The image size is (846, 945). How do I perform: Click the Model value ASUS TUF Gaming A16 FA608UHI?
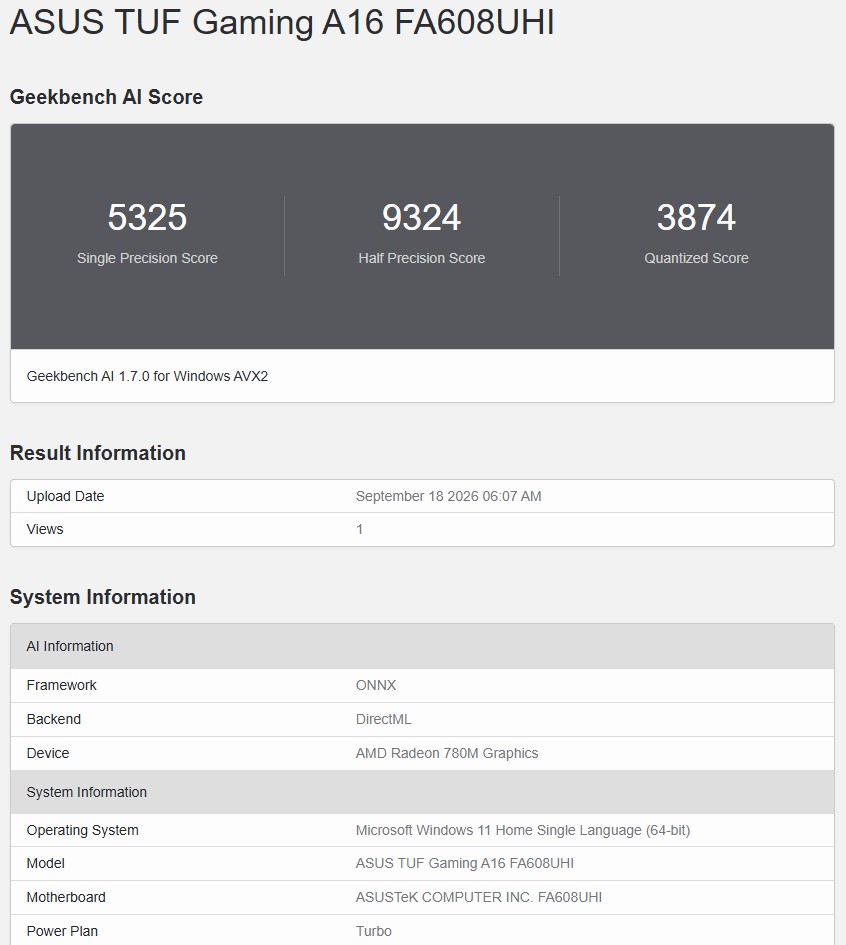pos(465,863)
